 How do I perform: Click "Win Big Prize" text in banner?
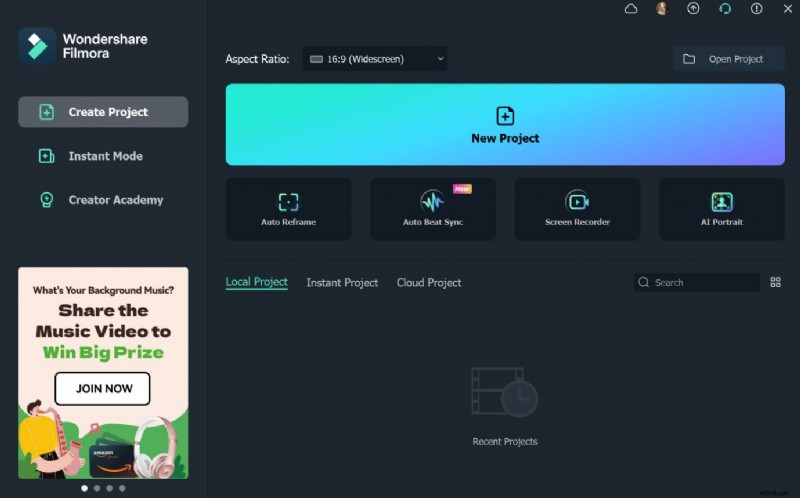coord(104,353)
